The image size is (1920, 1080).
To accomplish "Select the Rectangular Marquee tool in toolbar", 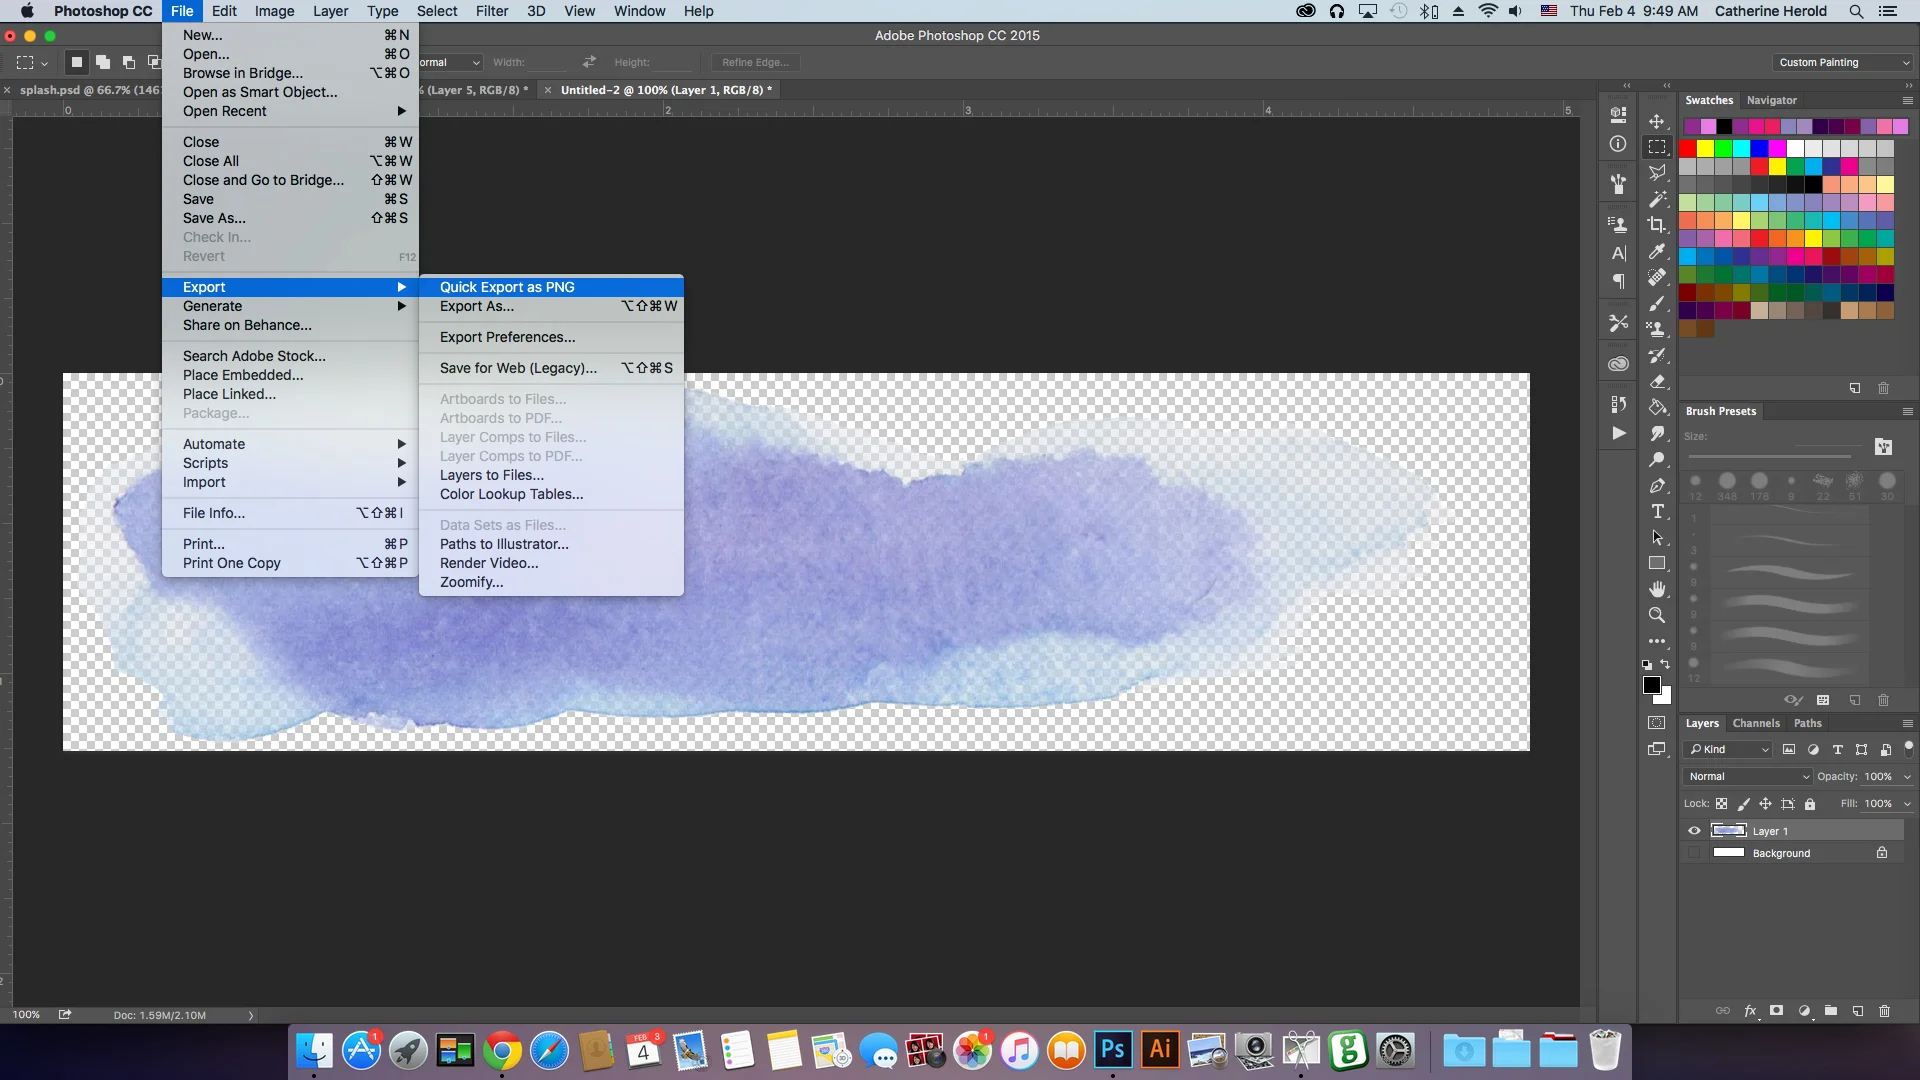I will (x=1657, y=147).
